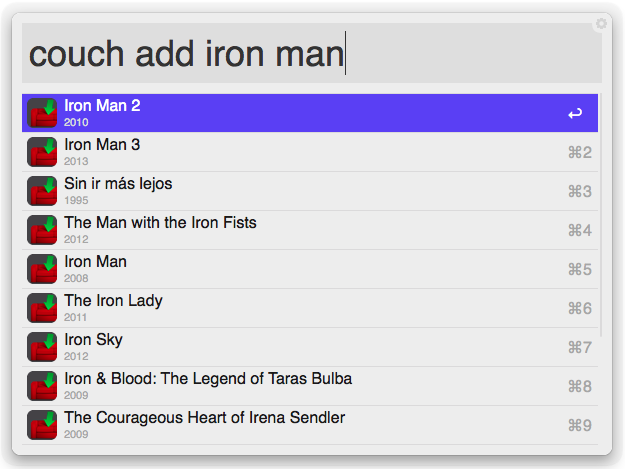Select the Iron Man 2 result
The image size is (625, 469).
click(300, 113)
